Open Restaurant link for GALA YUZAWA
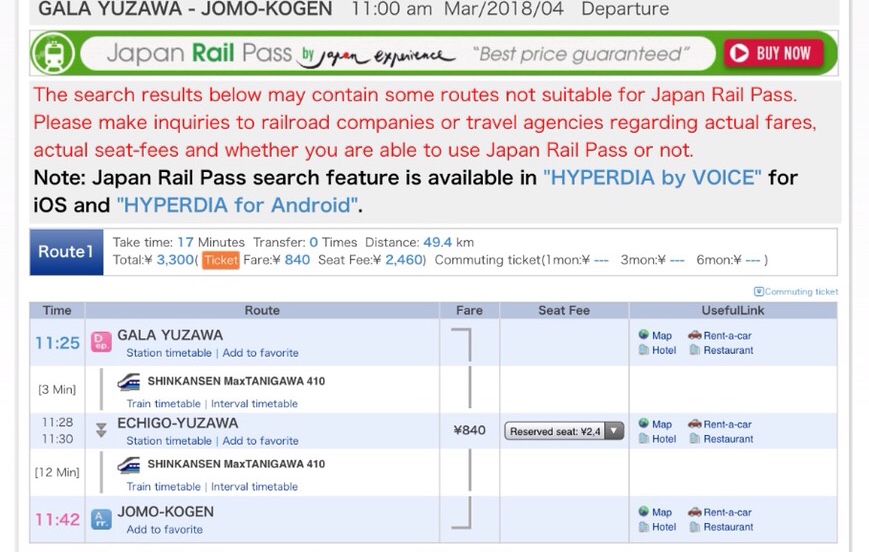Screen dimensions: 869x552 [x=728, y=350]
